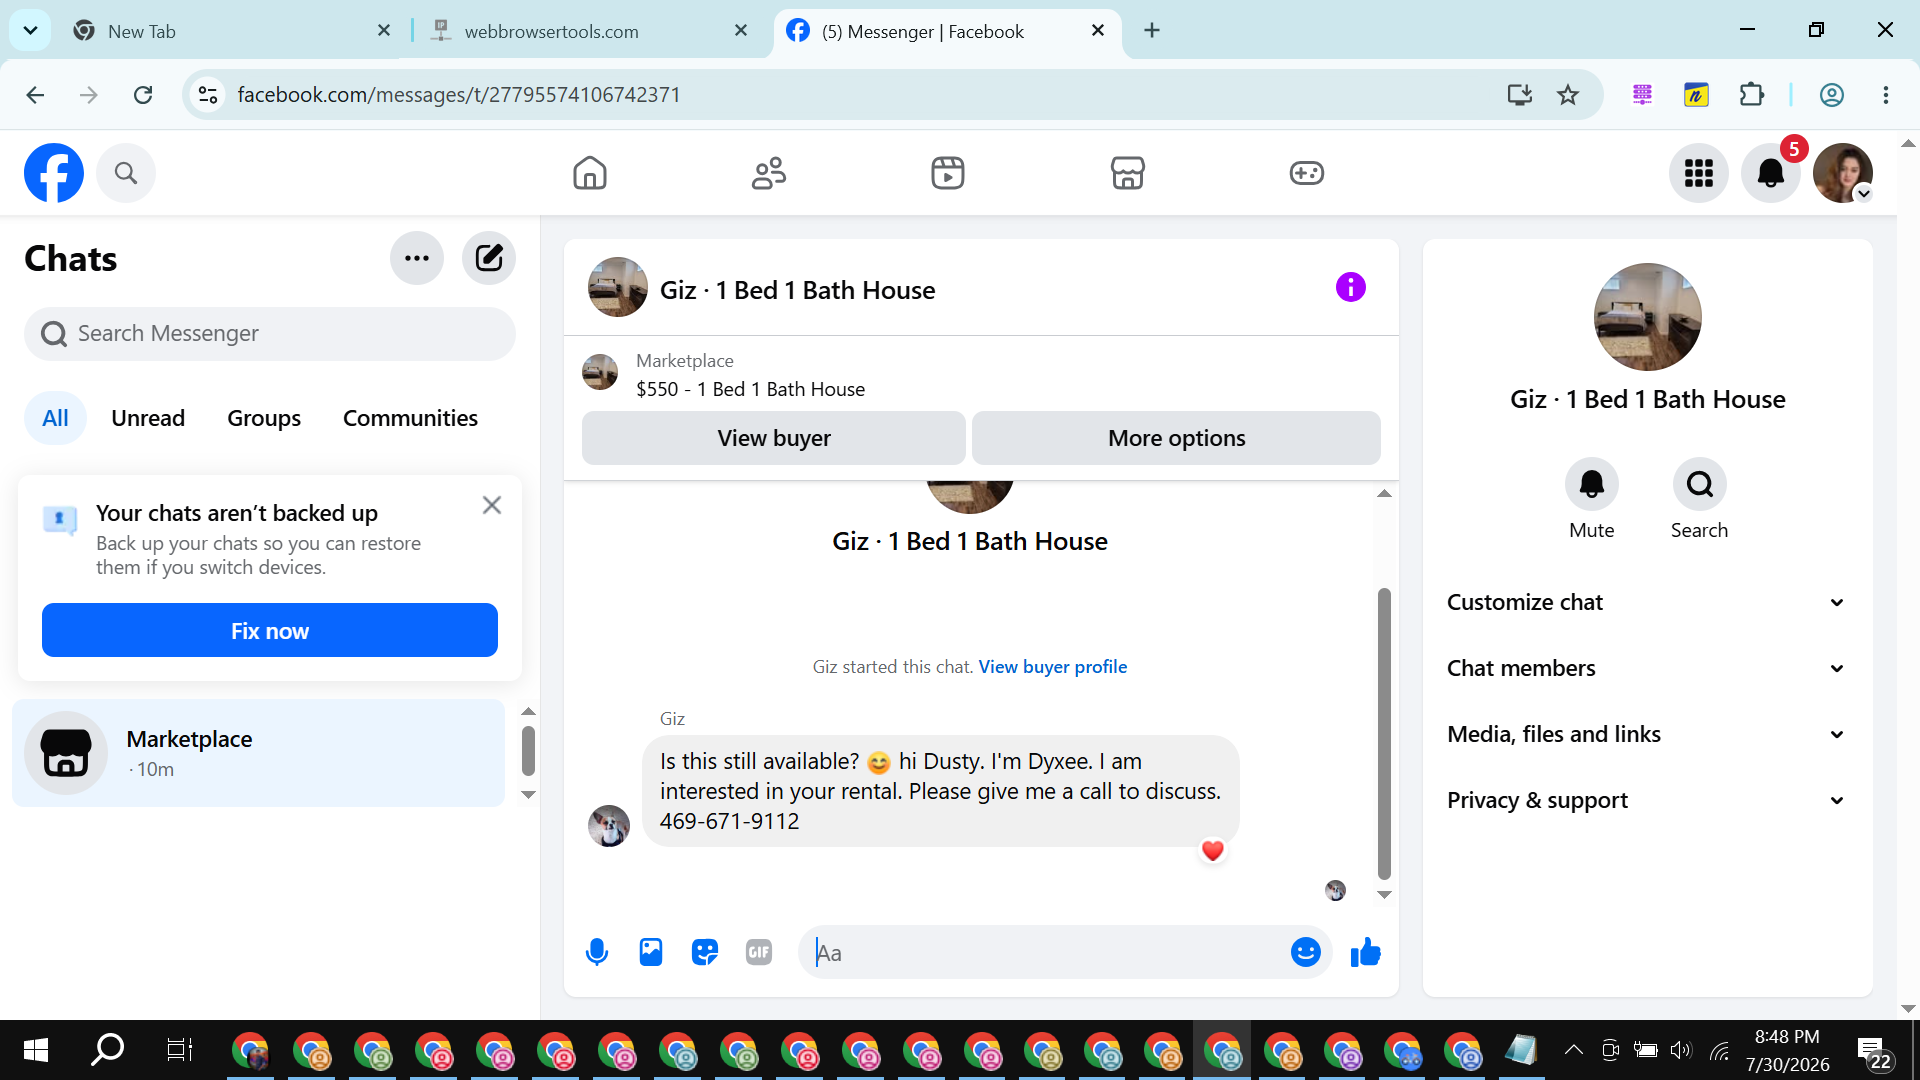
Task: Switch to the webbrowsertools.com tab
Action: pos(590,31)
